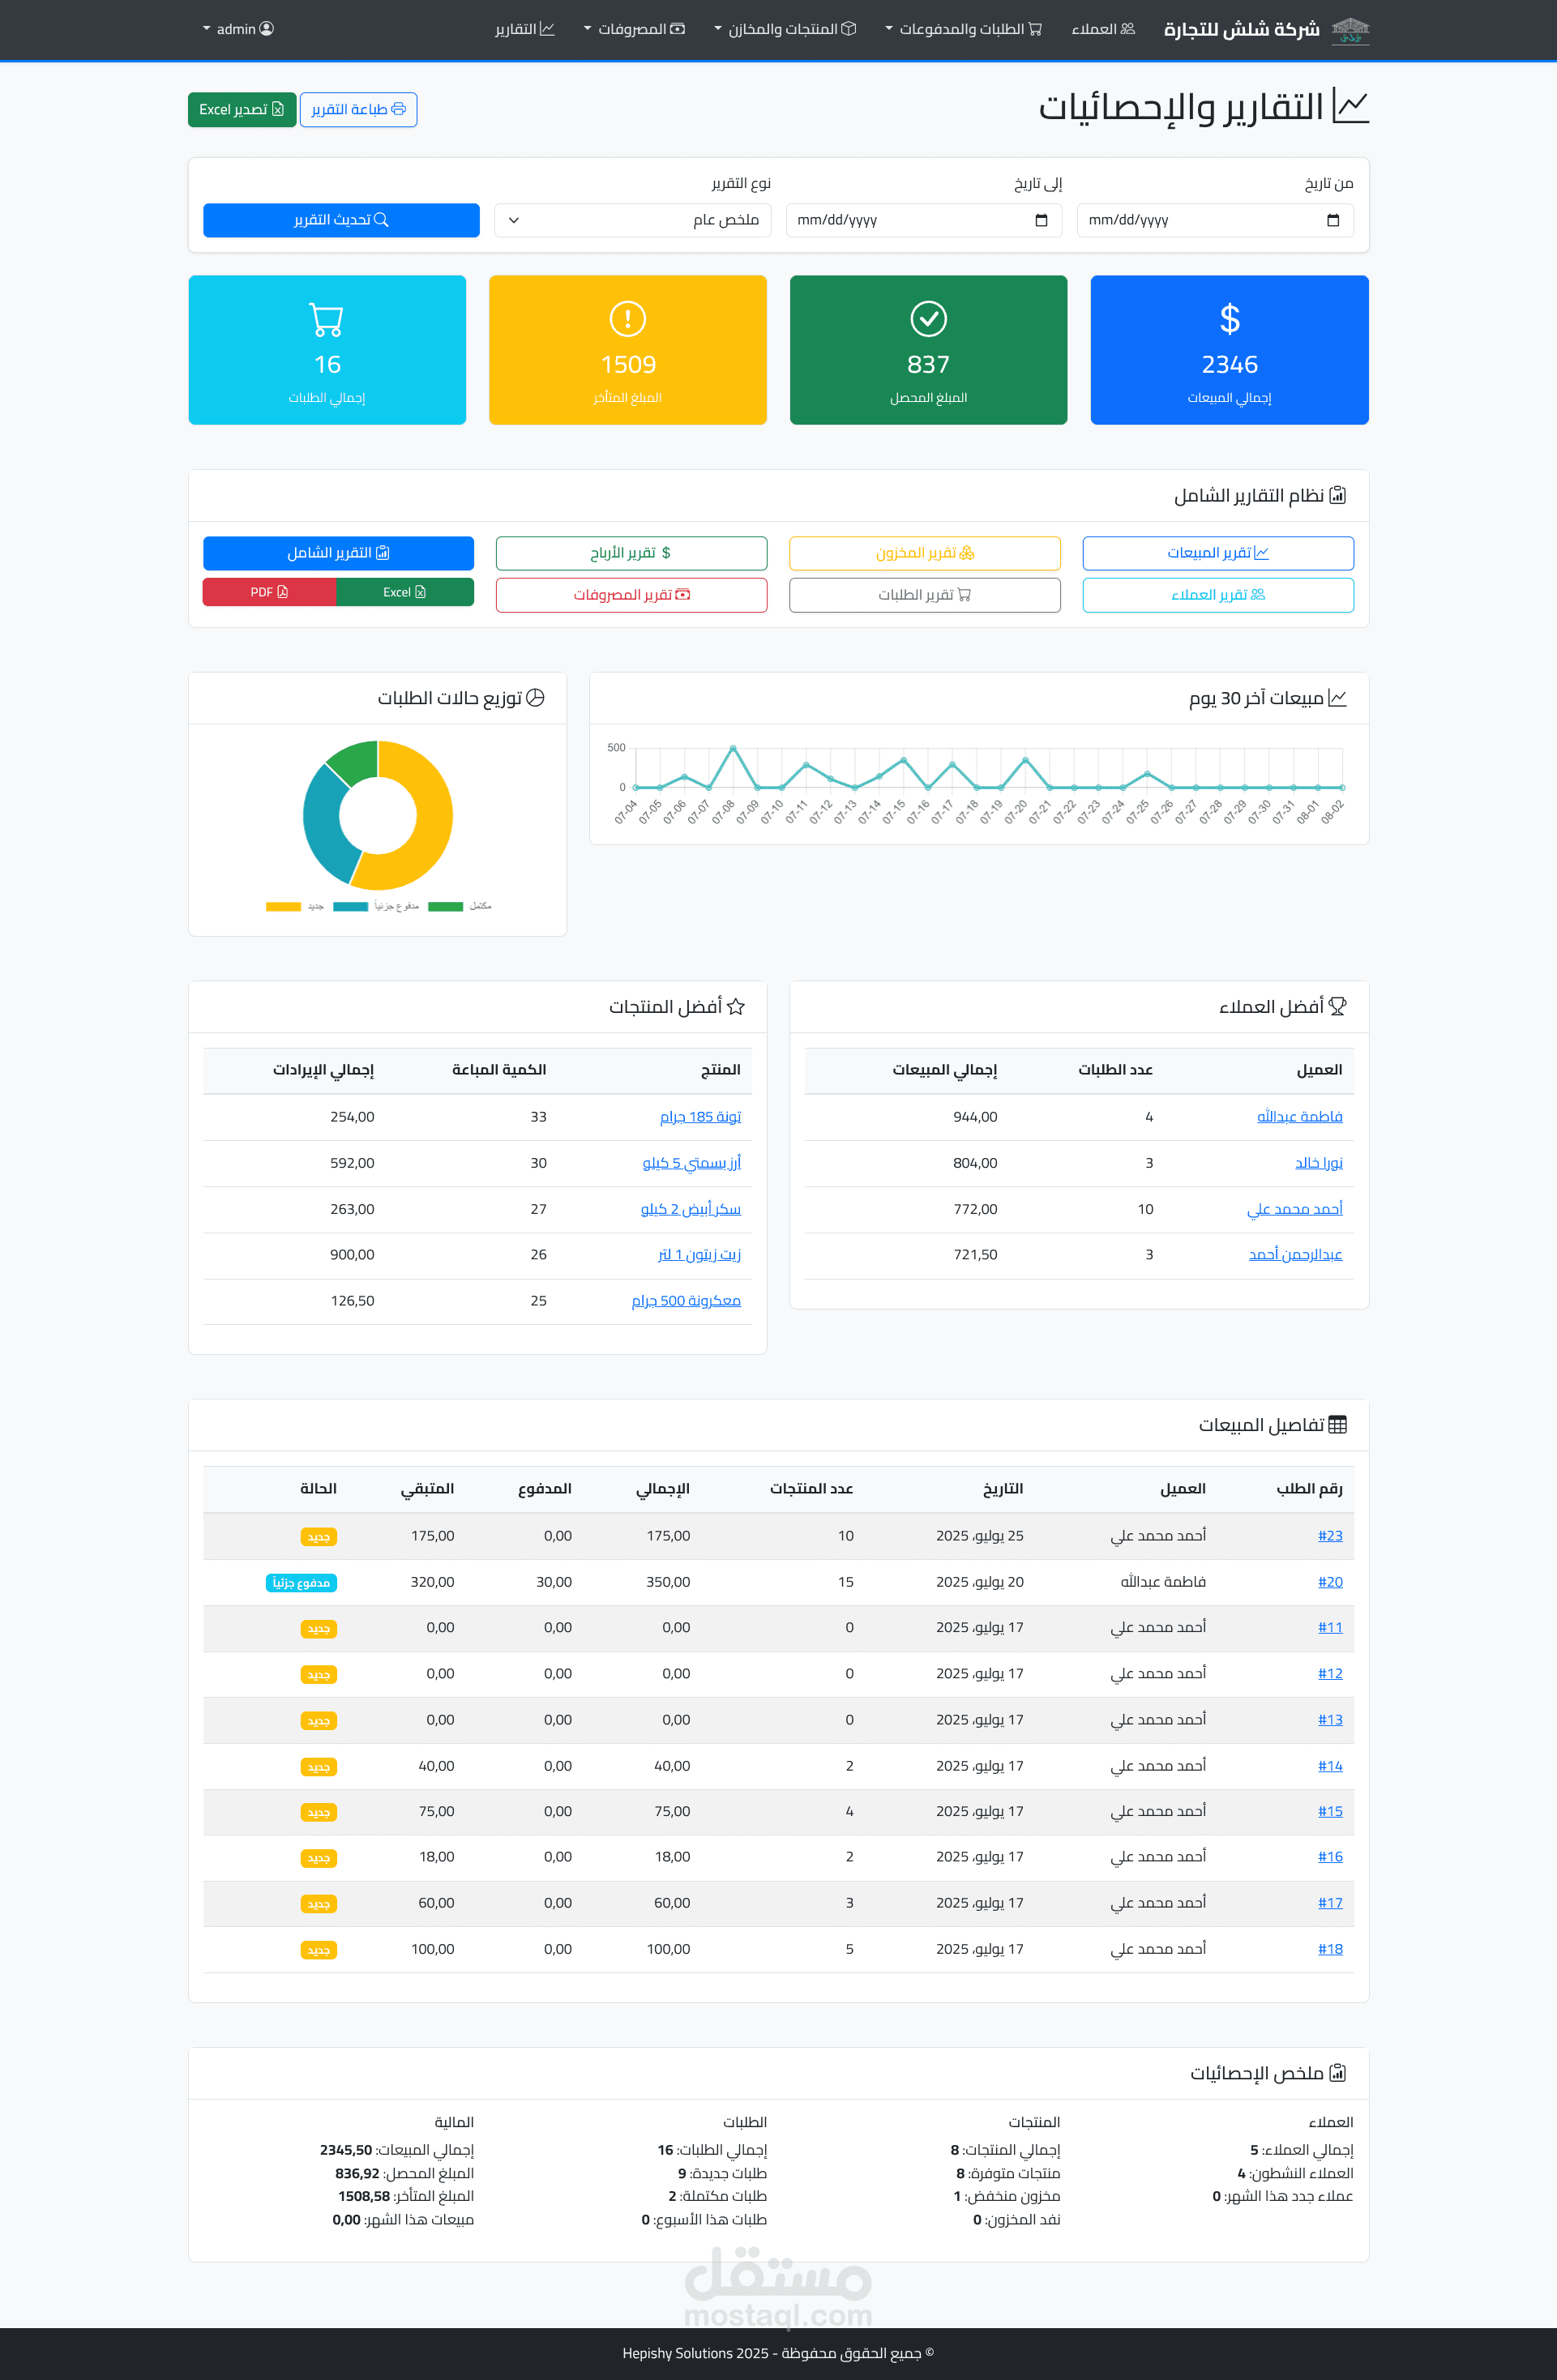The height and width of the screenshot is (2380, 1557).
Task: Click the dollar sign icon on sales card
Action: coord(1229,320)
